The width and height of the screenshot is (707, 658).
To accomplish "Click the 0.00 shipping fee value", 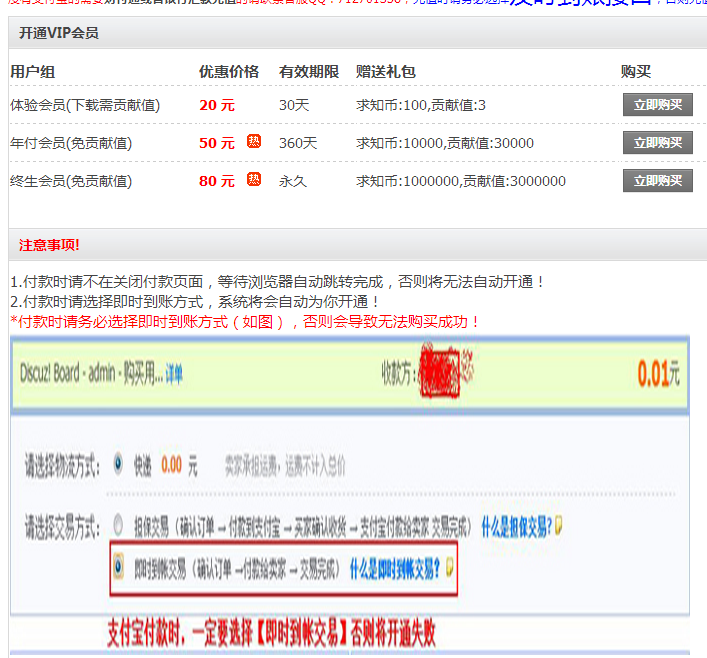I will point(172,465).
